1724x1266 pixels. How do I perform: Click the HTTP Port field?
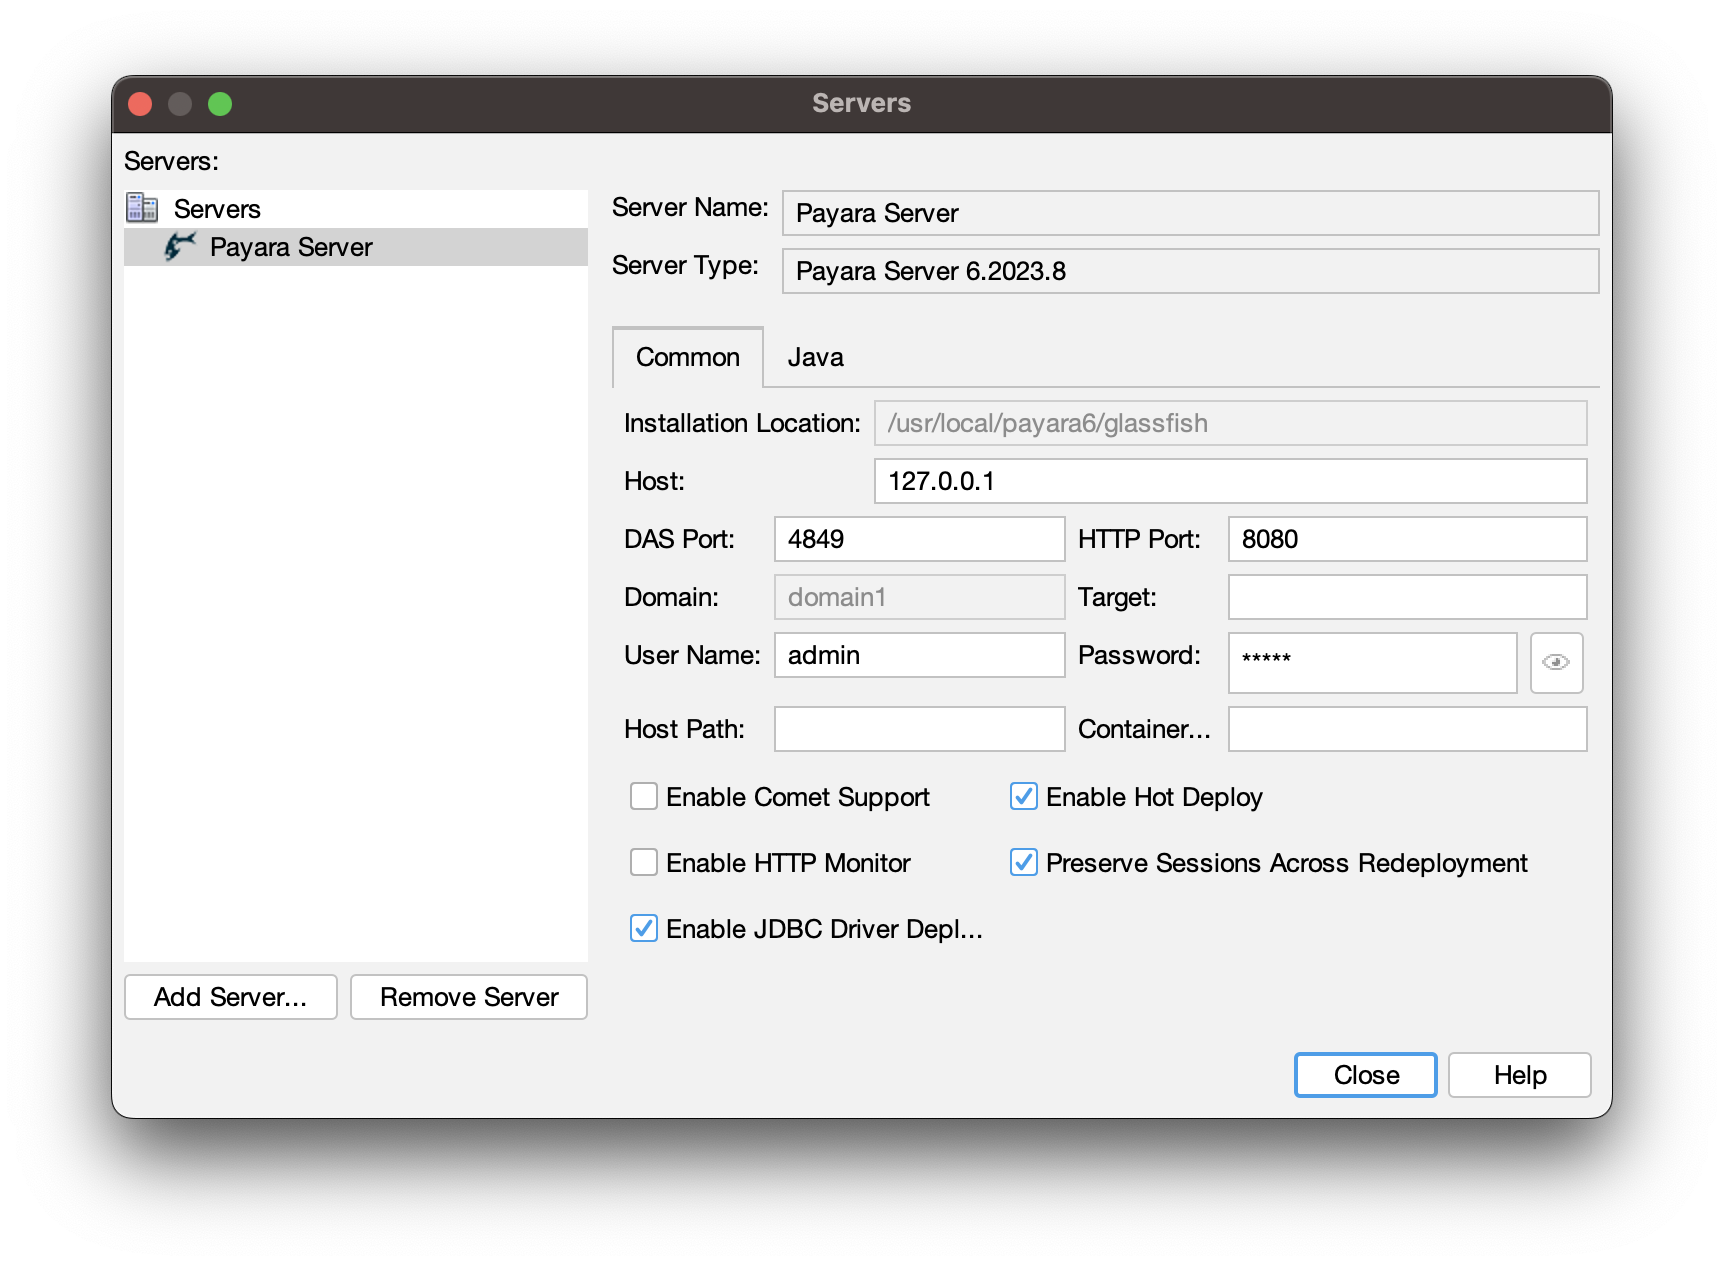click(x=1407, y=539)
